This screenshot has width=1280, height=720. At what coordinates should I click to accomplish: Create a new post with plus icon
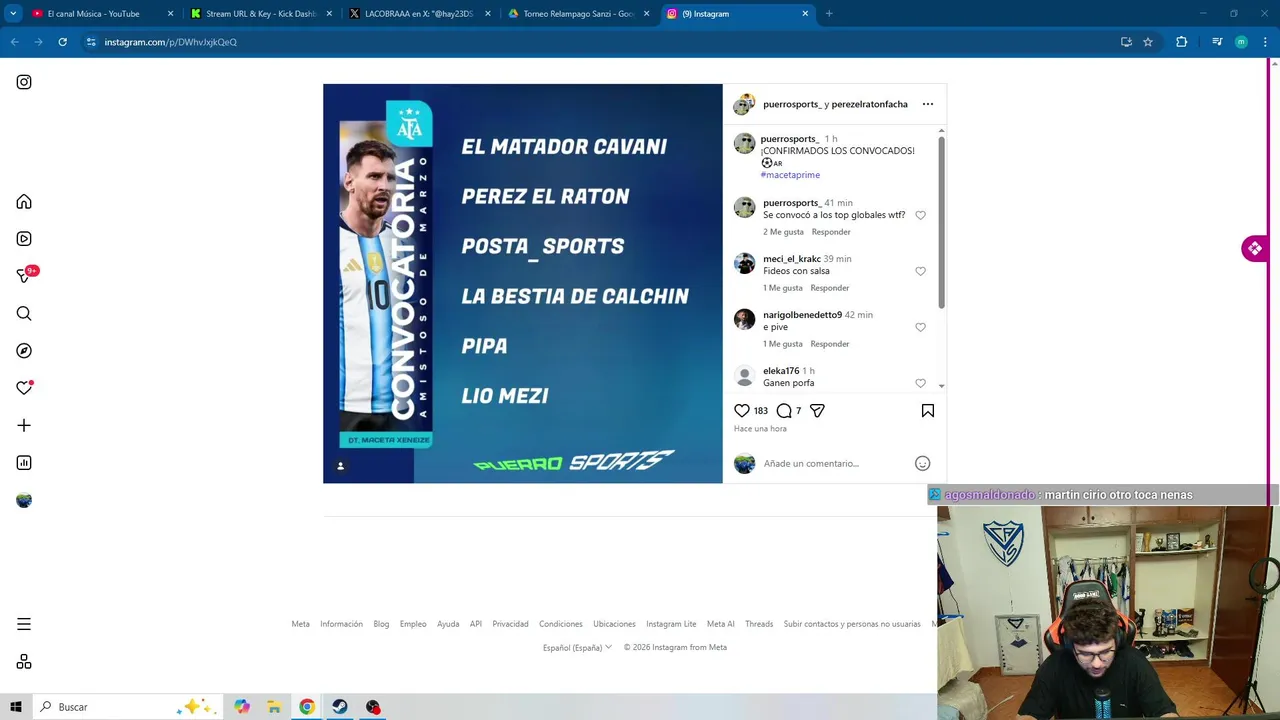24,426
